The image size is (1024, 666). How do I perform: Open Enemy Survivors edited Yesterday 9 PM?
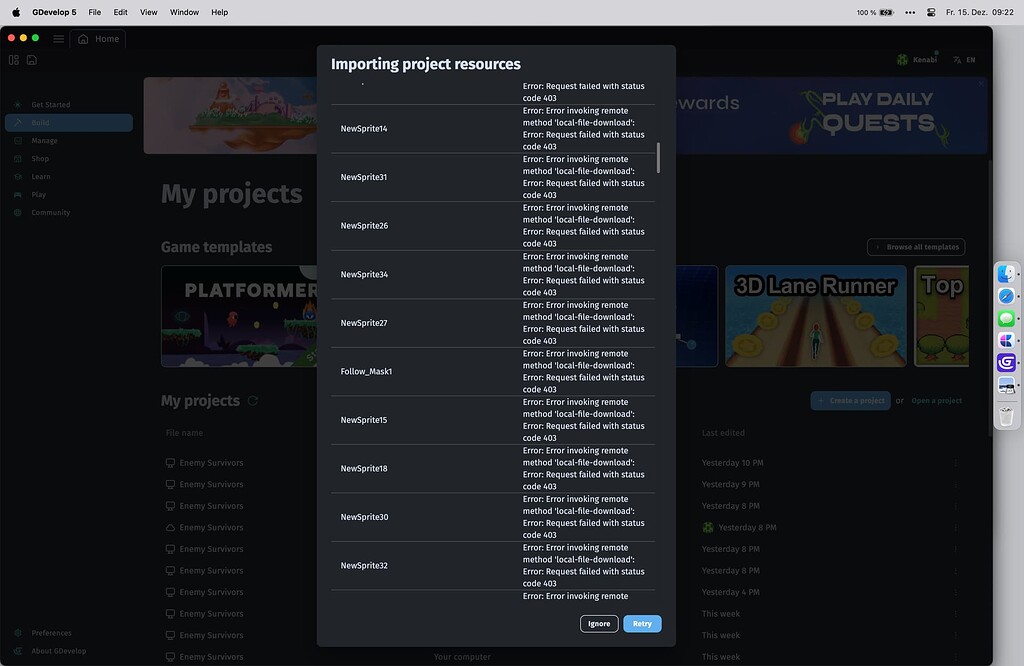pos(211,484)
